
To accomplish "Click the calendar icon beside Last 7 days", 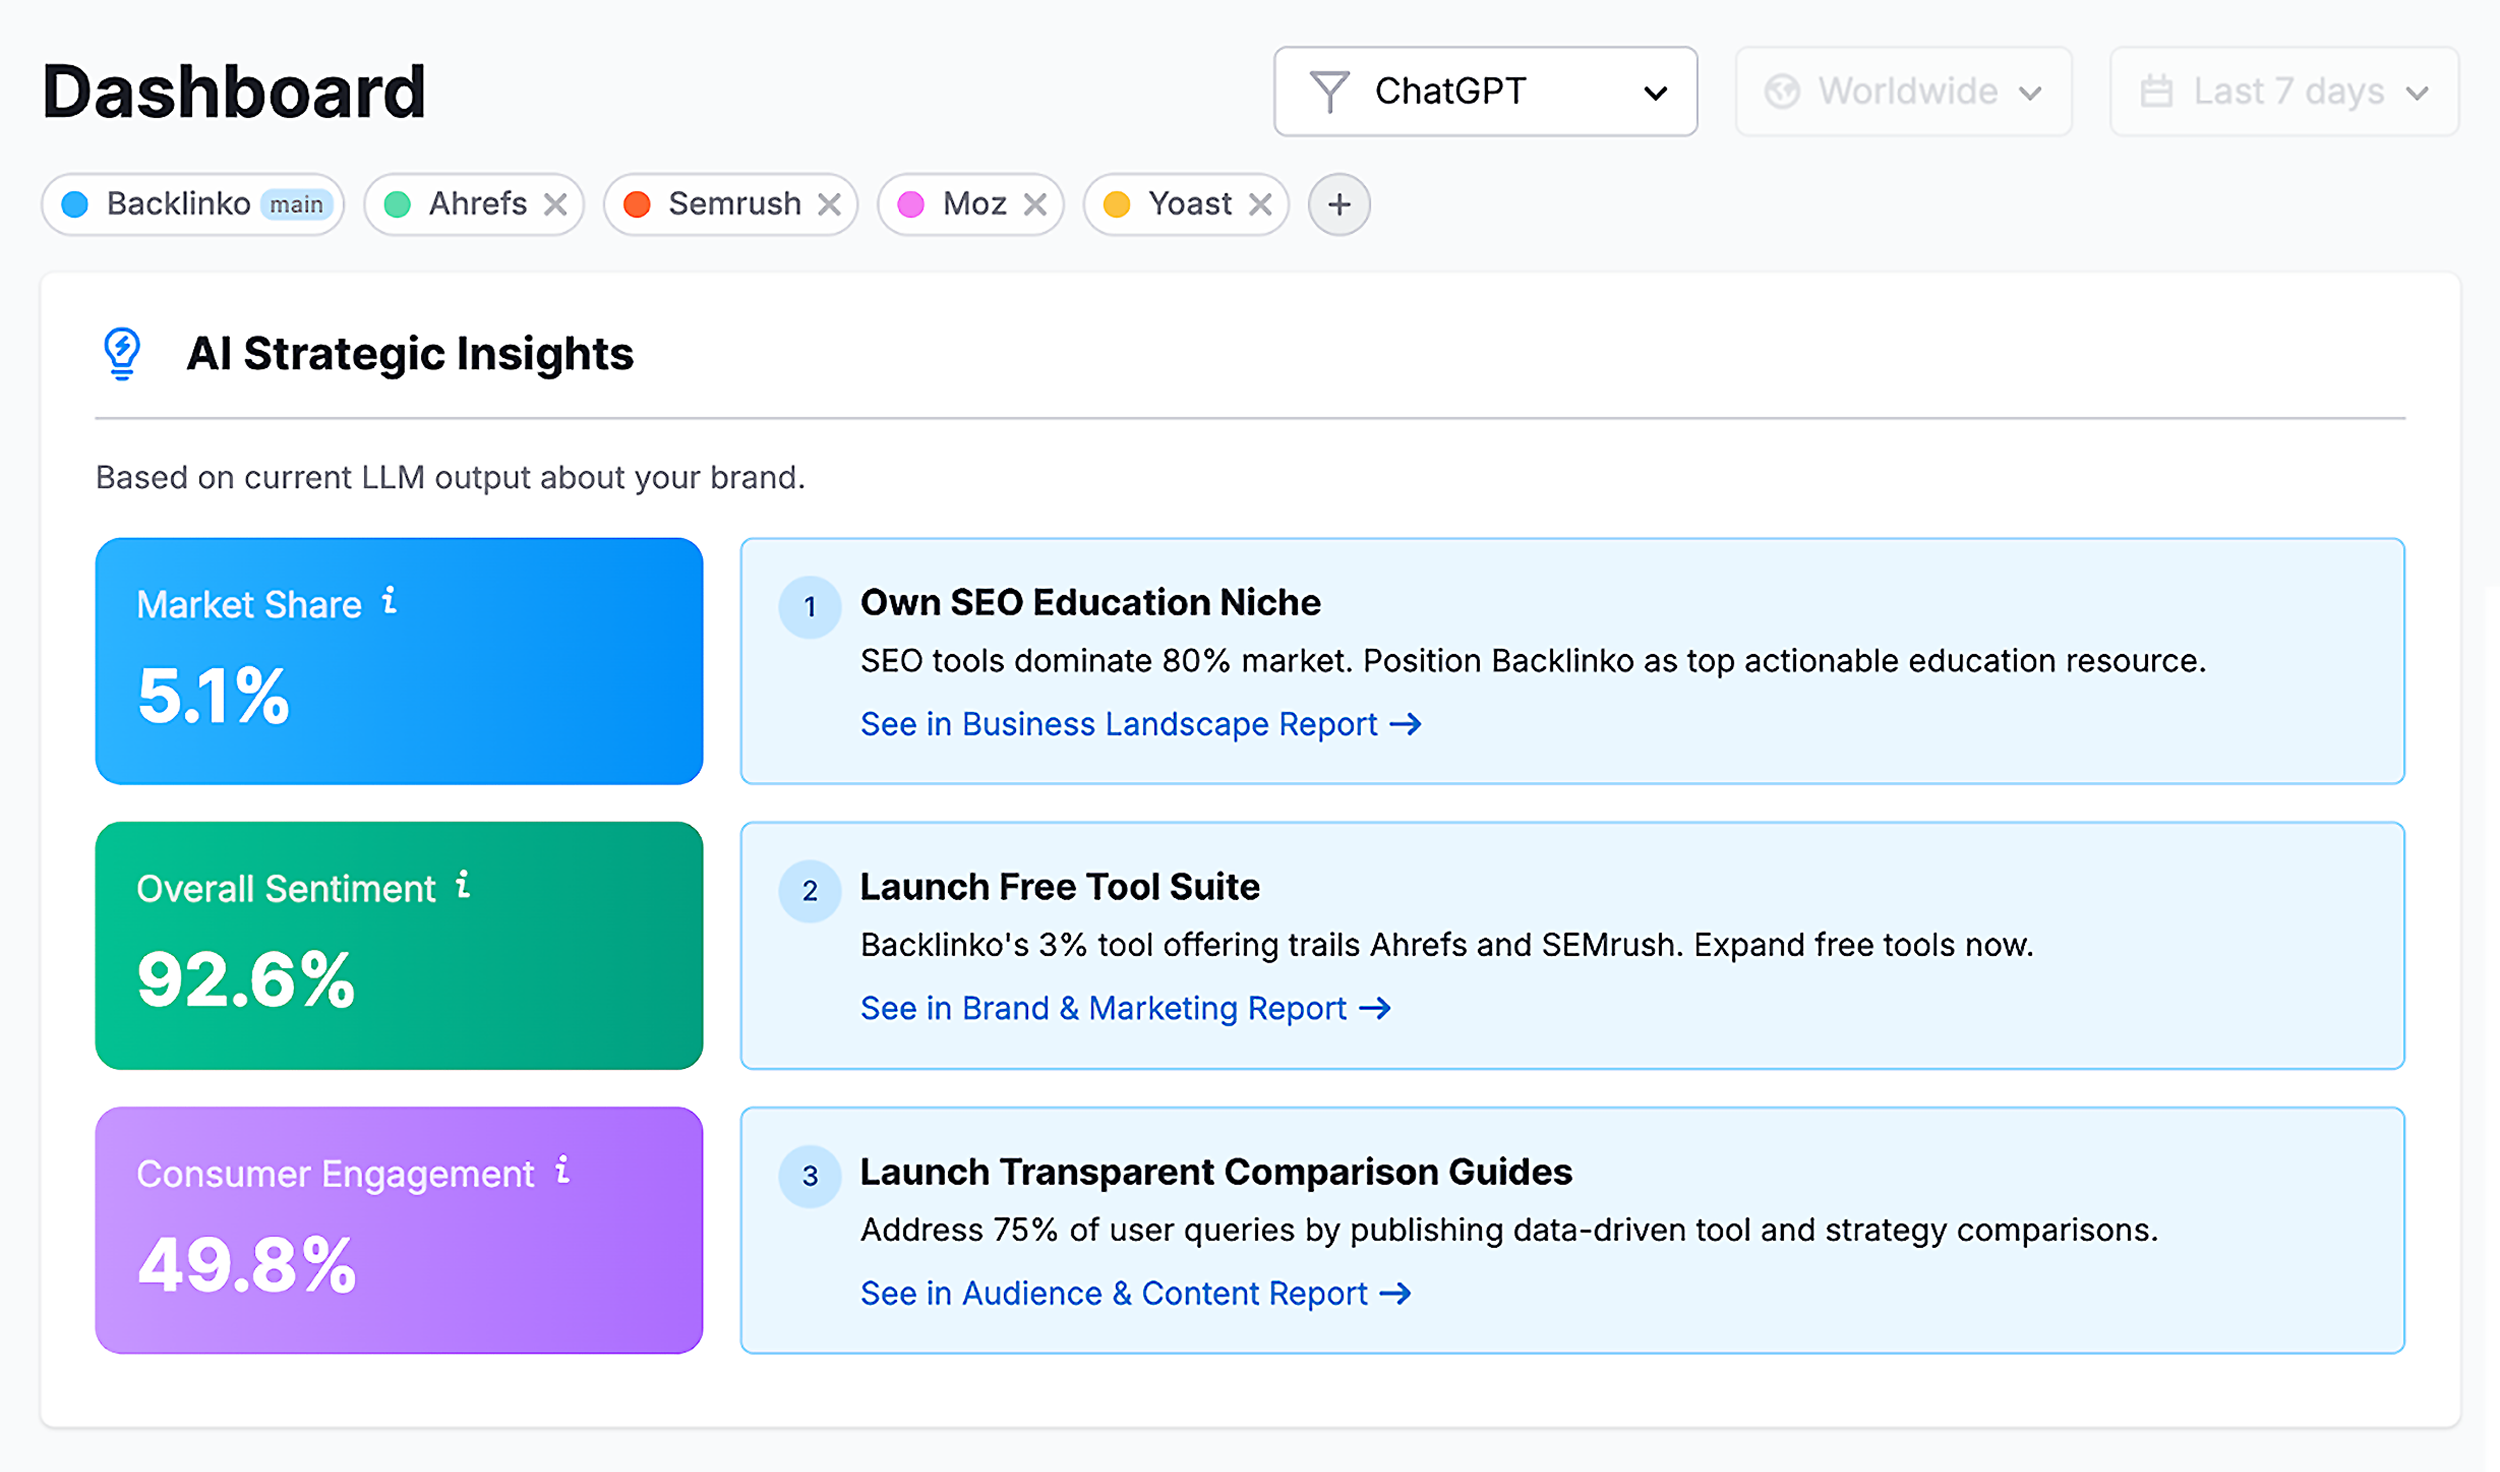I will [x=2156, y=91].
